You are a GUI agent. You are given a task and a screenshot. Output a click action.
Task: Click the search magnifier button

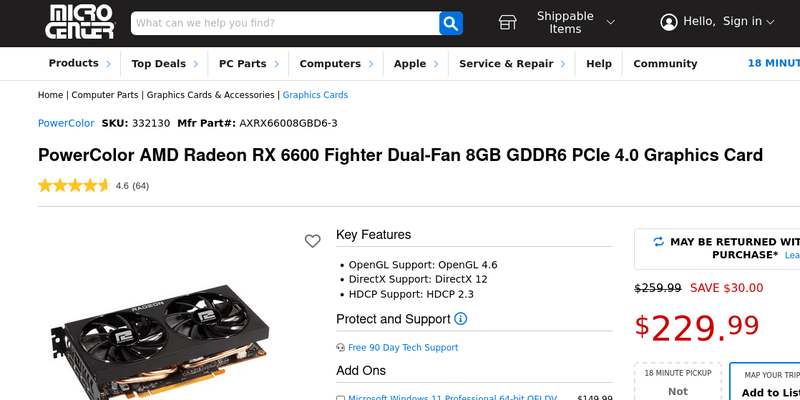[451, 23]
